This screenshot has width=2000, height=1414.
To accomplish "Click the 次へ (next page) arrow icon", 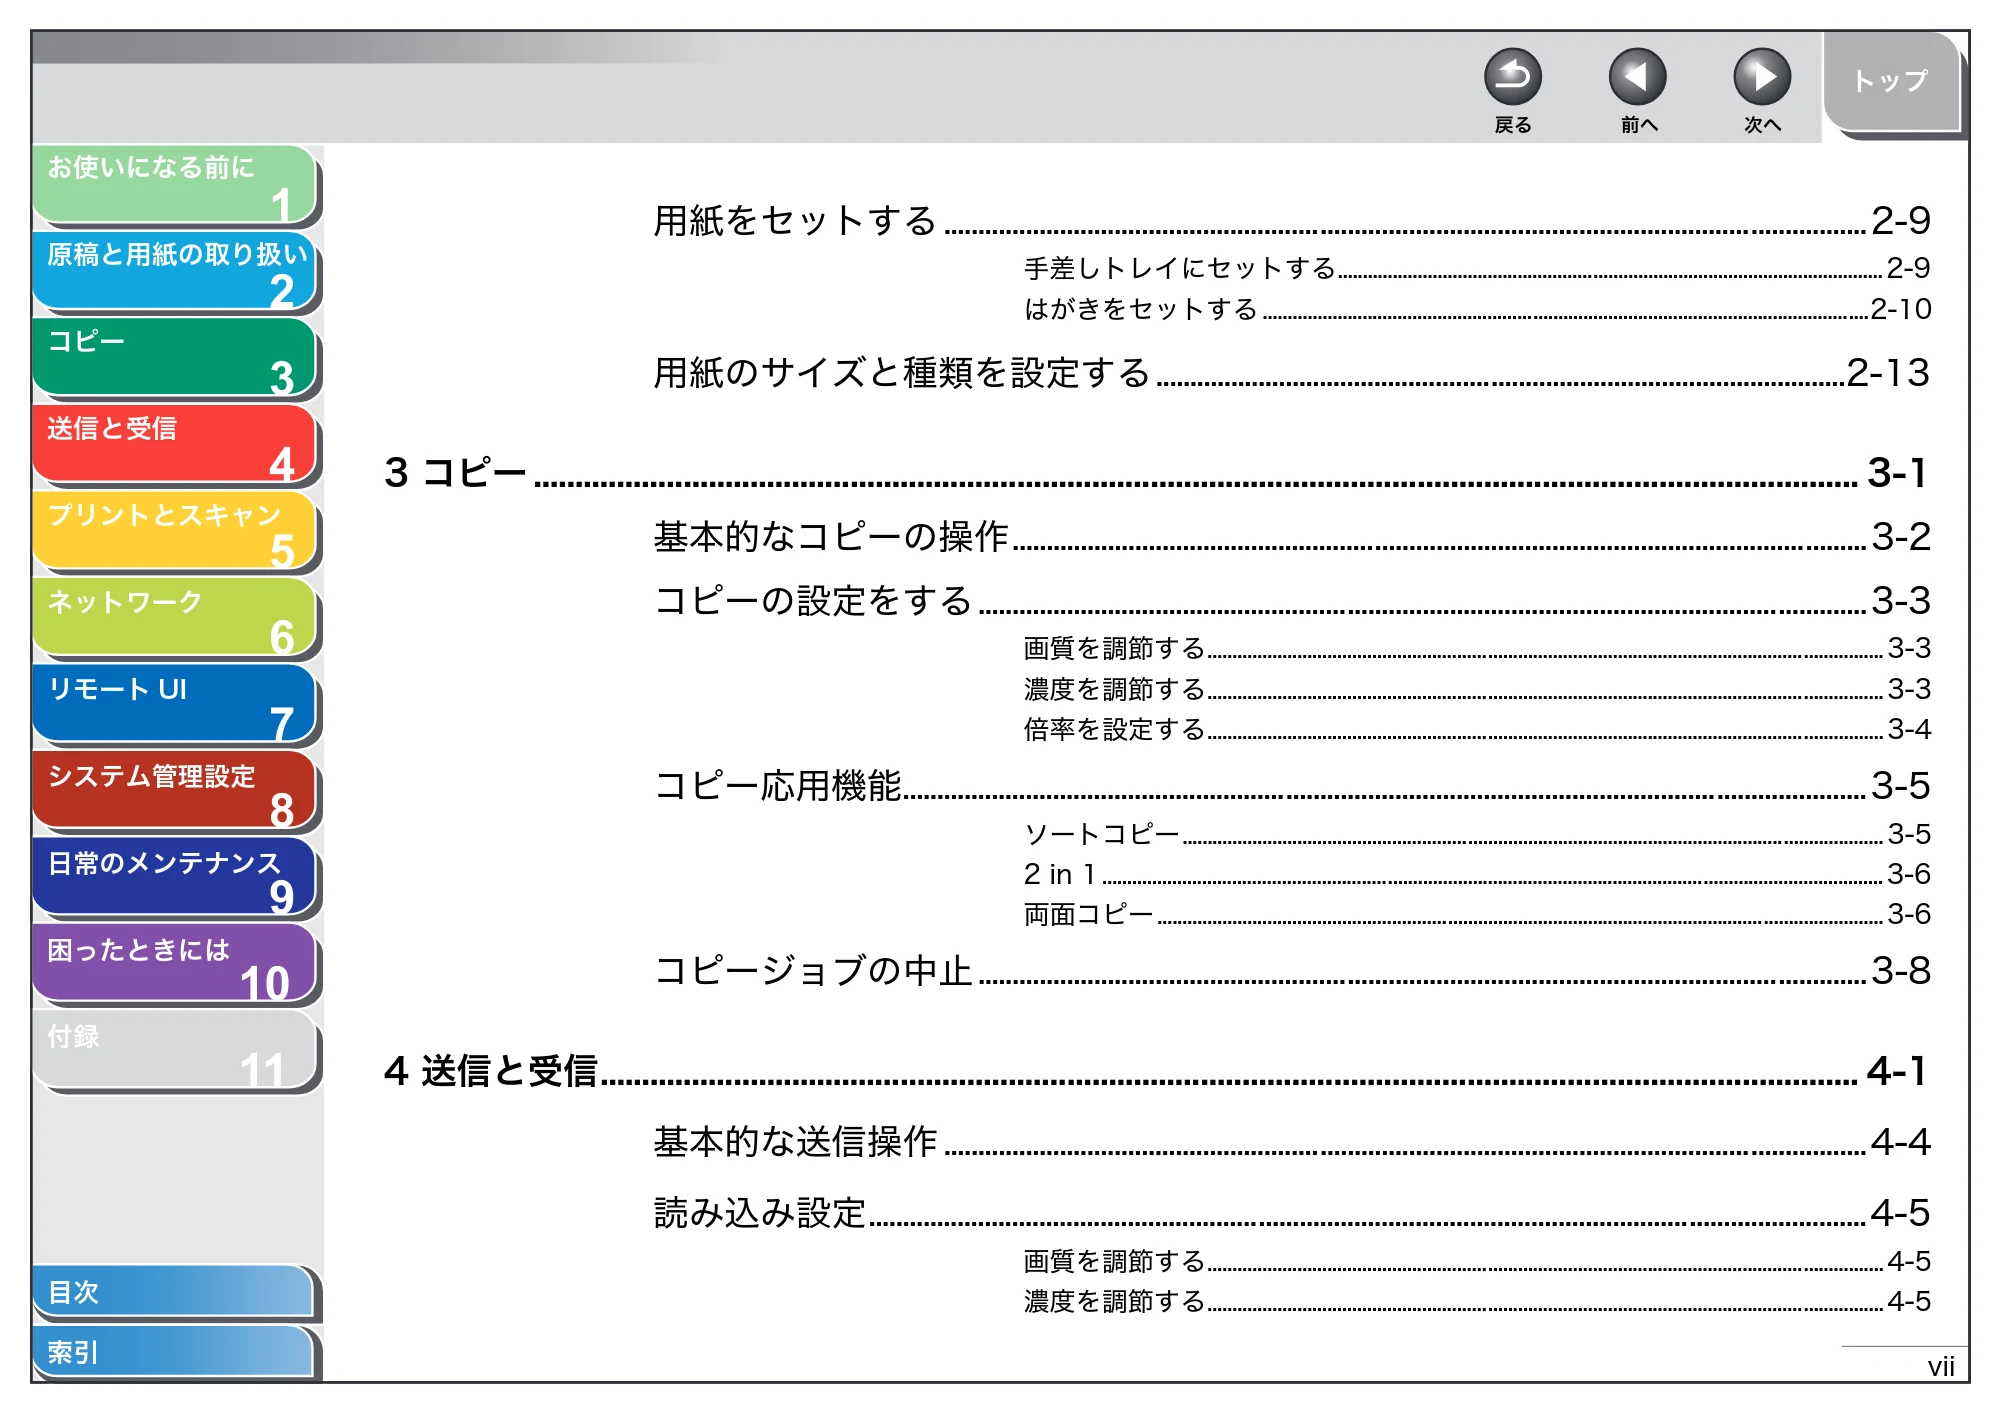I will coord(1761,77).
